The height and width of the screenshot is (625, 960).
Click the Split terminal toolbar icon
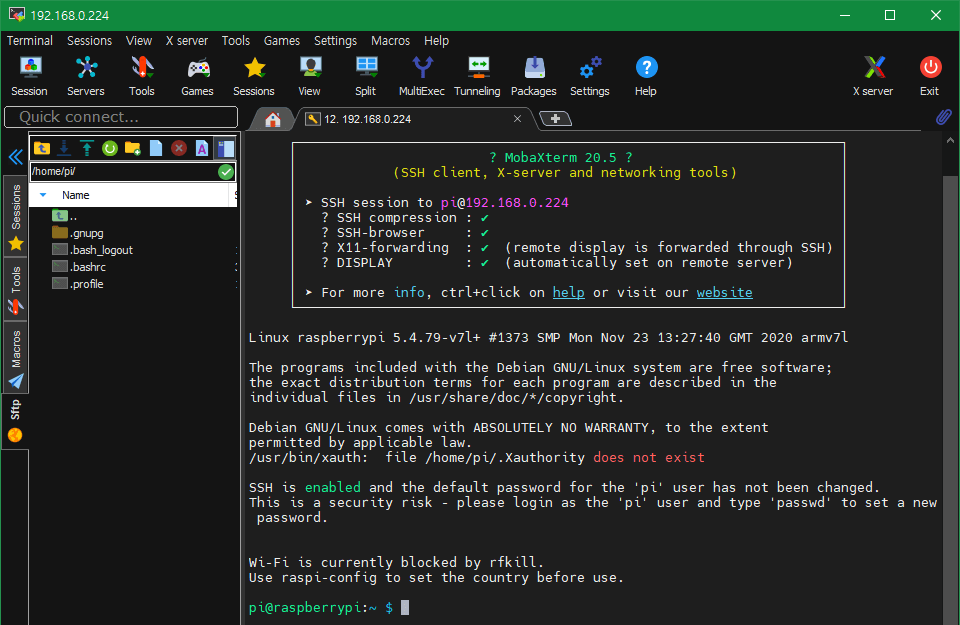coord(366,76)
